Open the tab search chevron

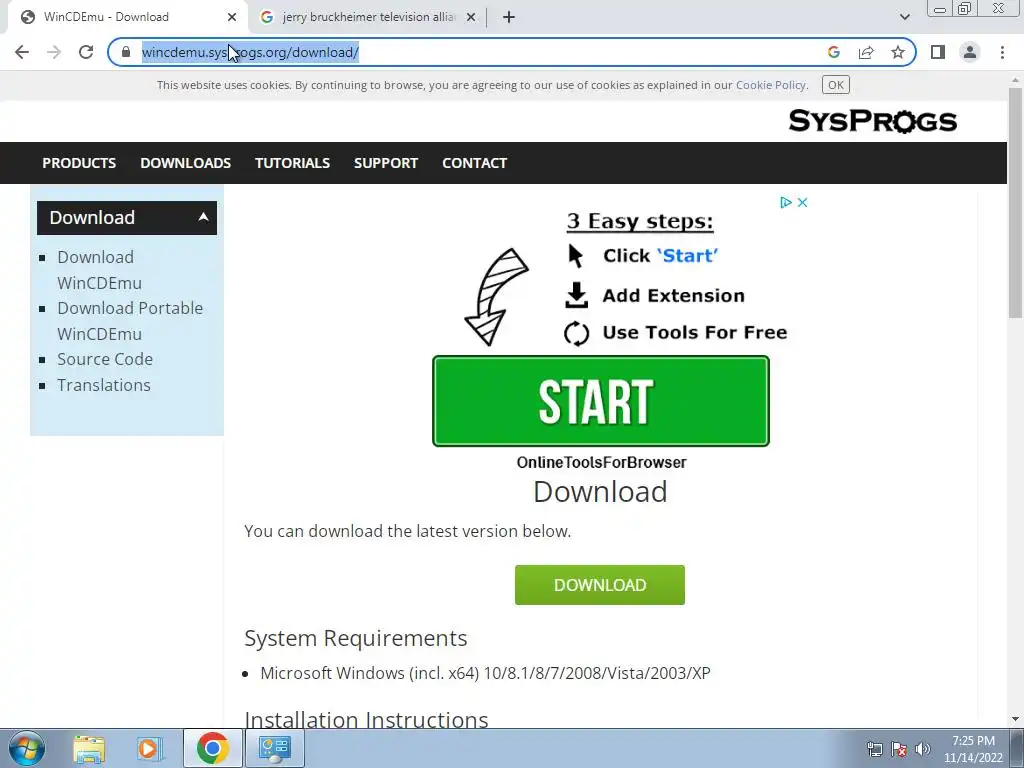tap(904, 17)
